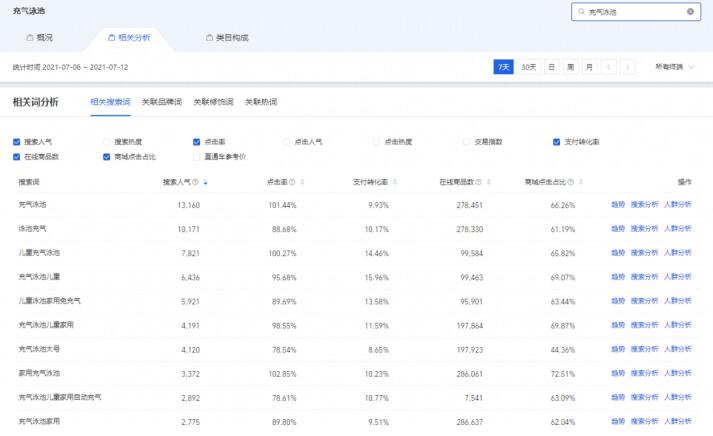Click the info icon next to 点击率 column header
The height and width of the screenshot is (436, 713).
point(292,182)
